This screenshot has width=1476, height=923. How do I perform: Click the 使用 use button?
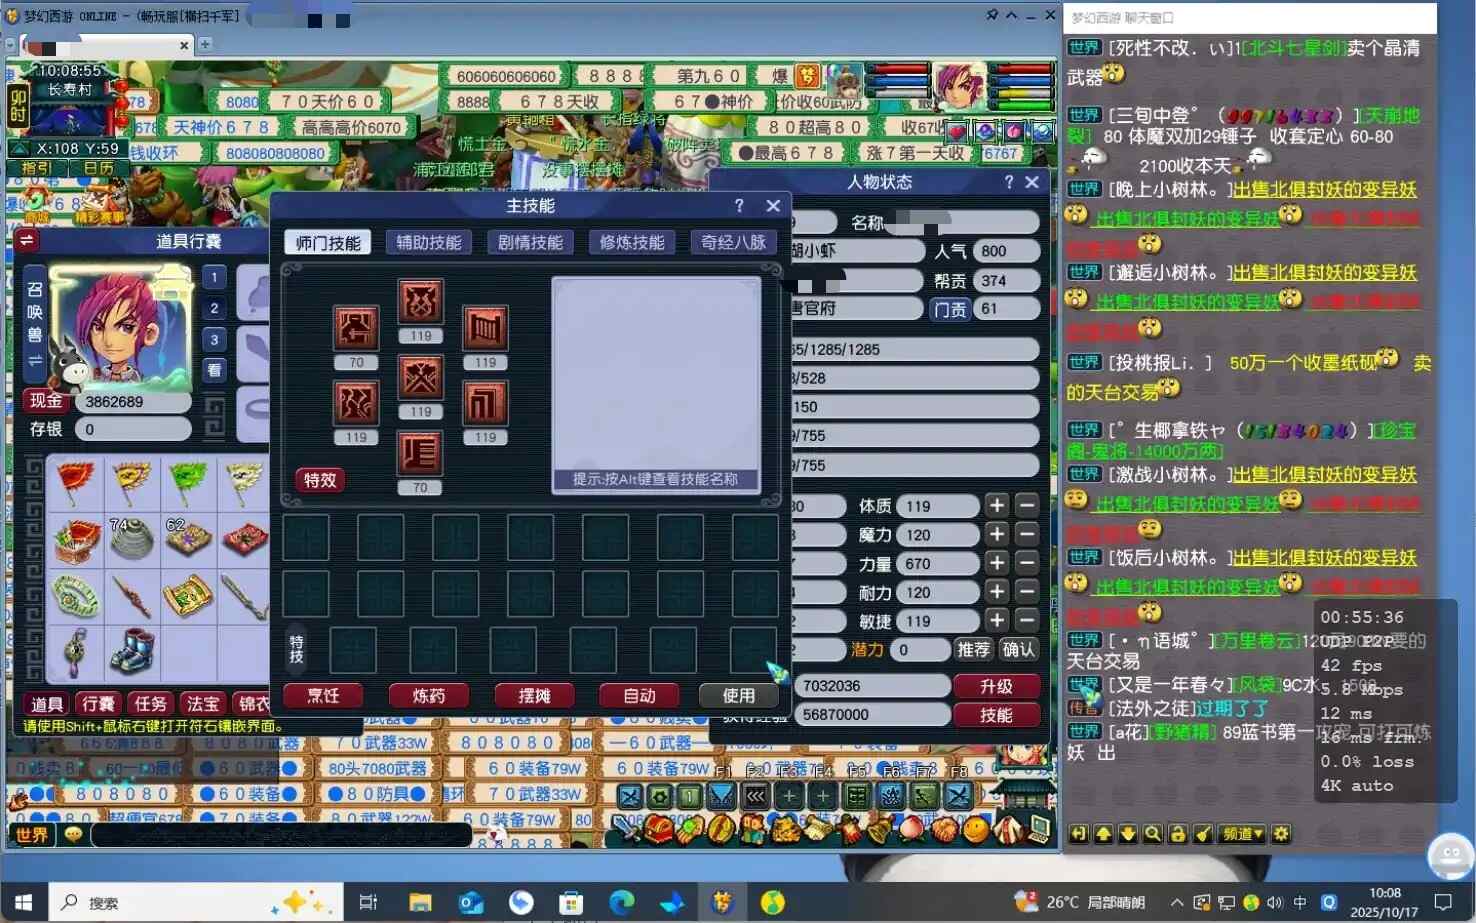pos(739,696)
